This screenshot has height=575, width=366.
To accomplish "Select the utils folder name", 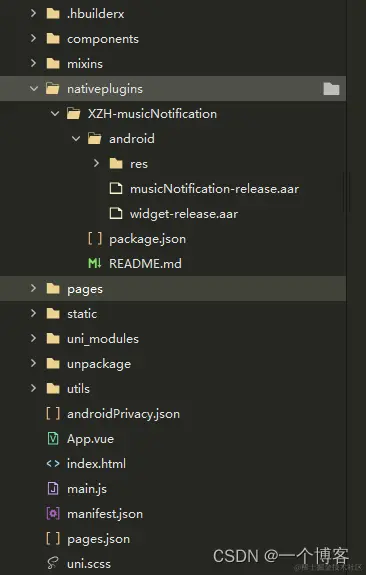I will pos(78,389).
